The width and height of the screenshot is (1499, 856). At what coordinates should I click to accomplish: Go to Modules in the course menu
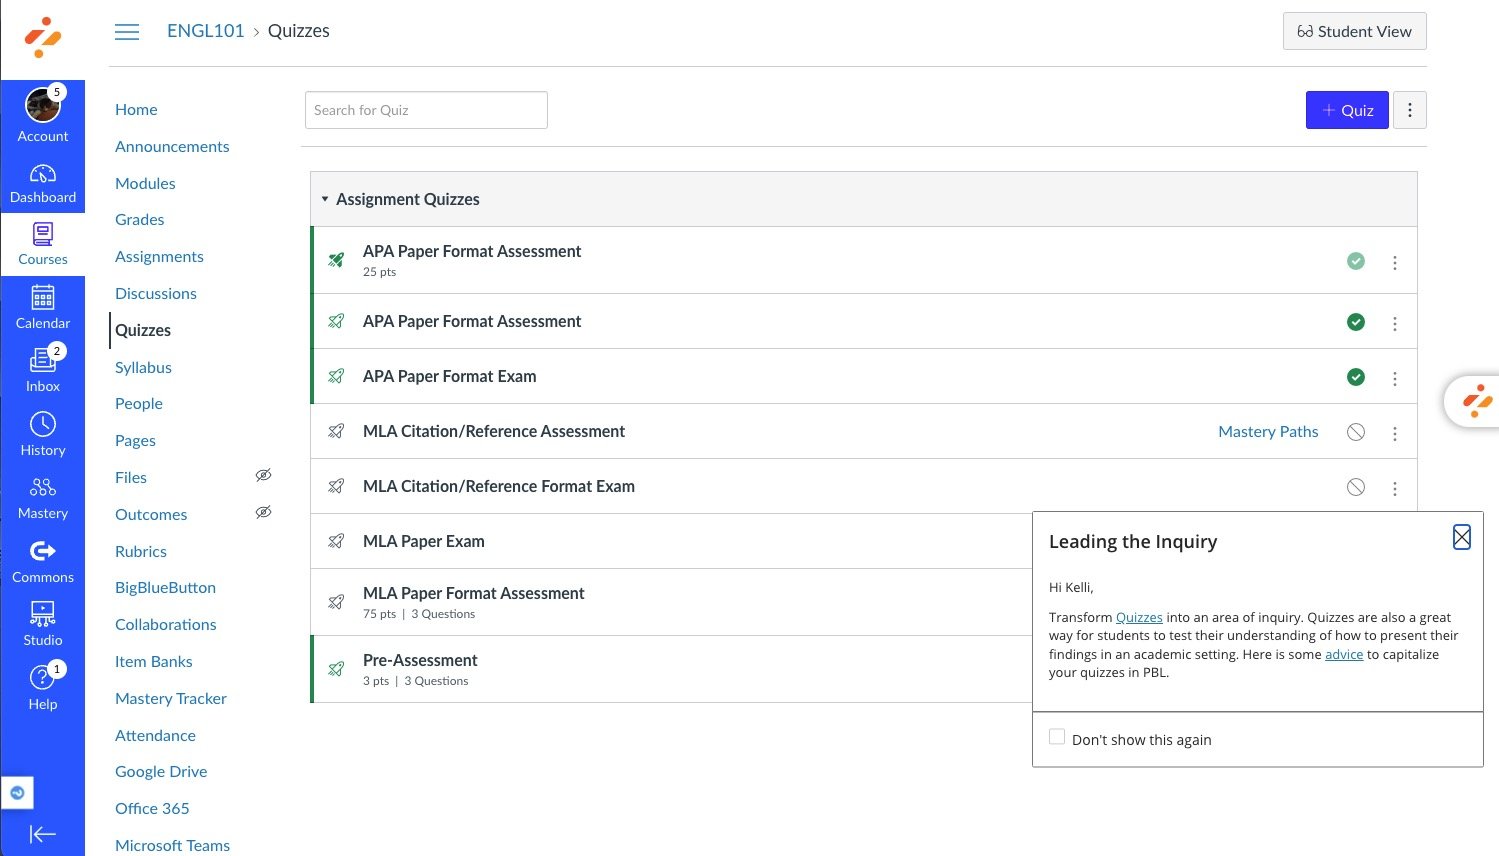(145, 183)
